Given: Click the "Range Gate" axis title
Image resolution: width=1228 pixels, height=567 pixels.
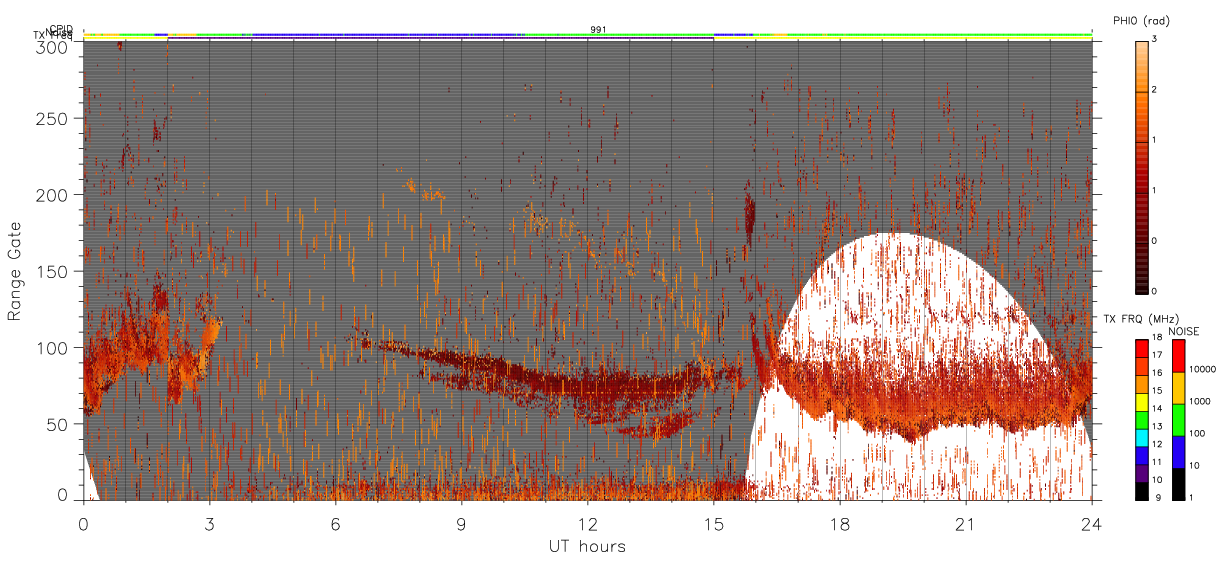Looking at the screenshot, I should coord(15,272).
